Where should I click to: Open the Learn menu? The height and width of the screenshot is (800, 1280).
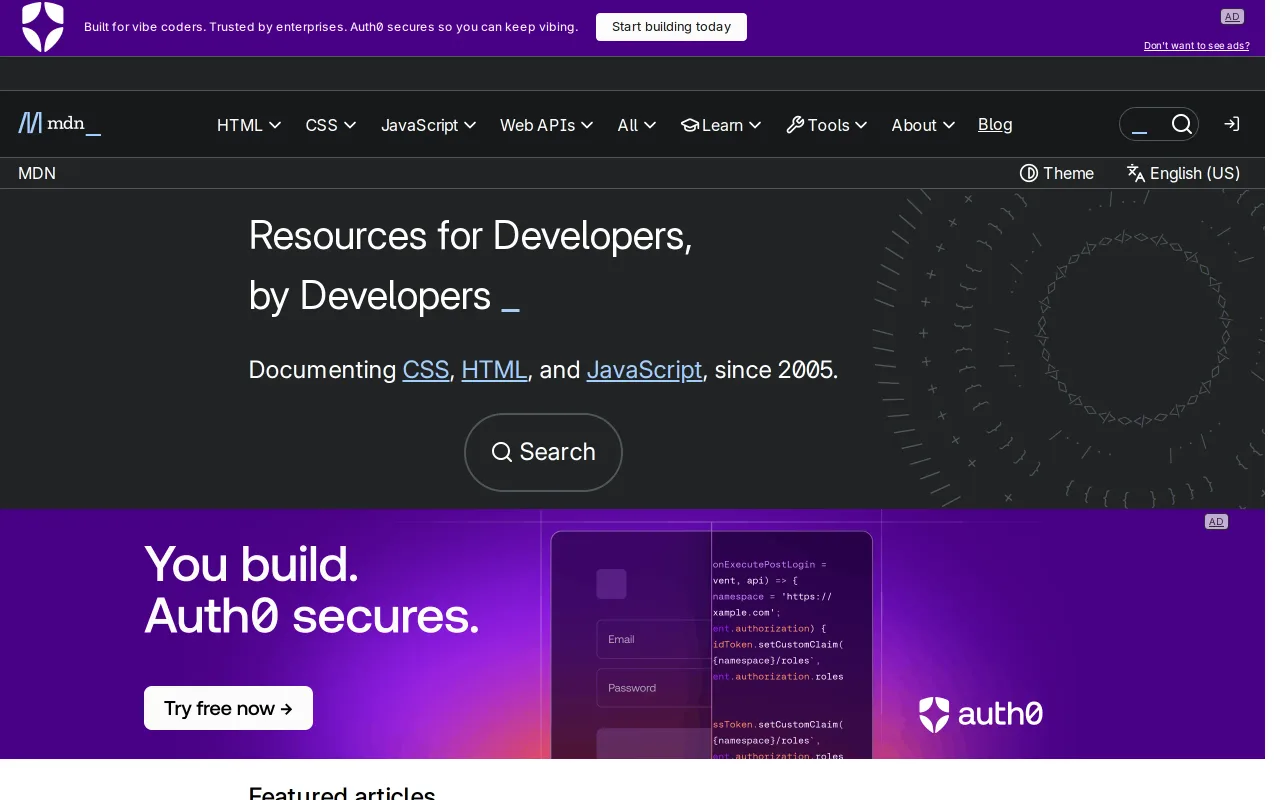(721, 125)
